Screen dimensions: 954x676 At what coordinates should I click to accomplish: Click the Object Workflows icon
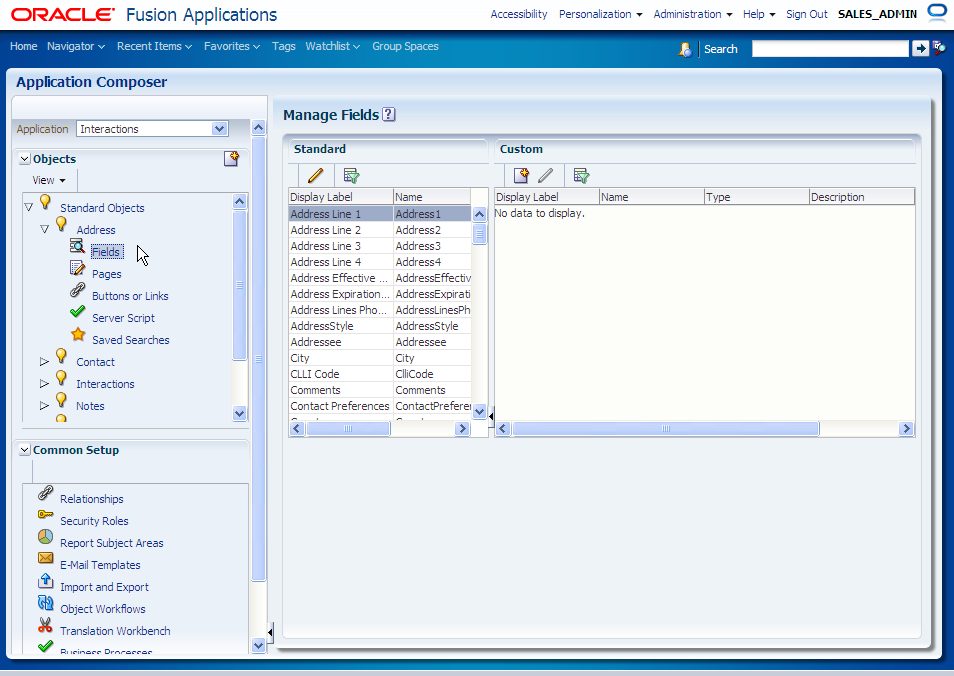[46, 602]
